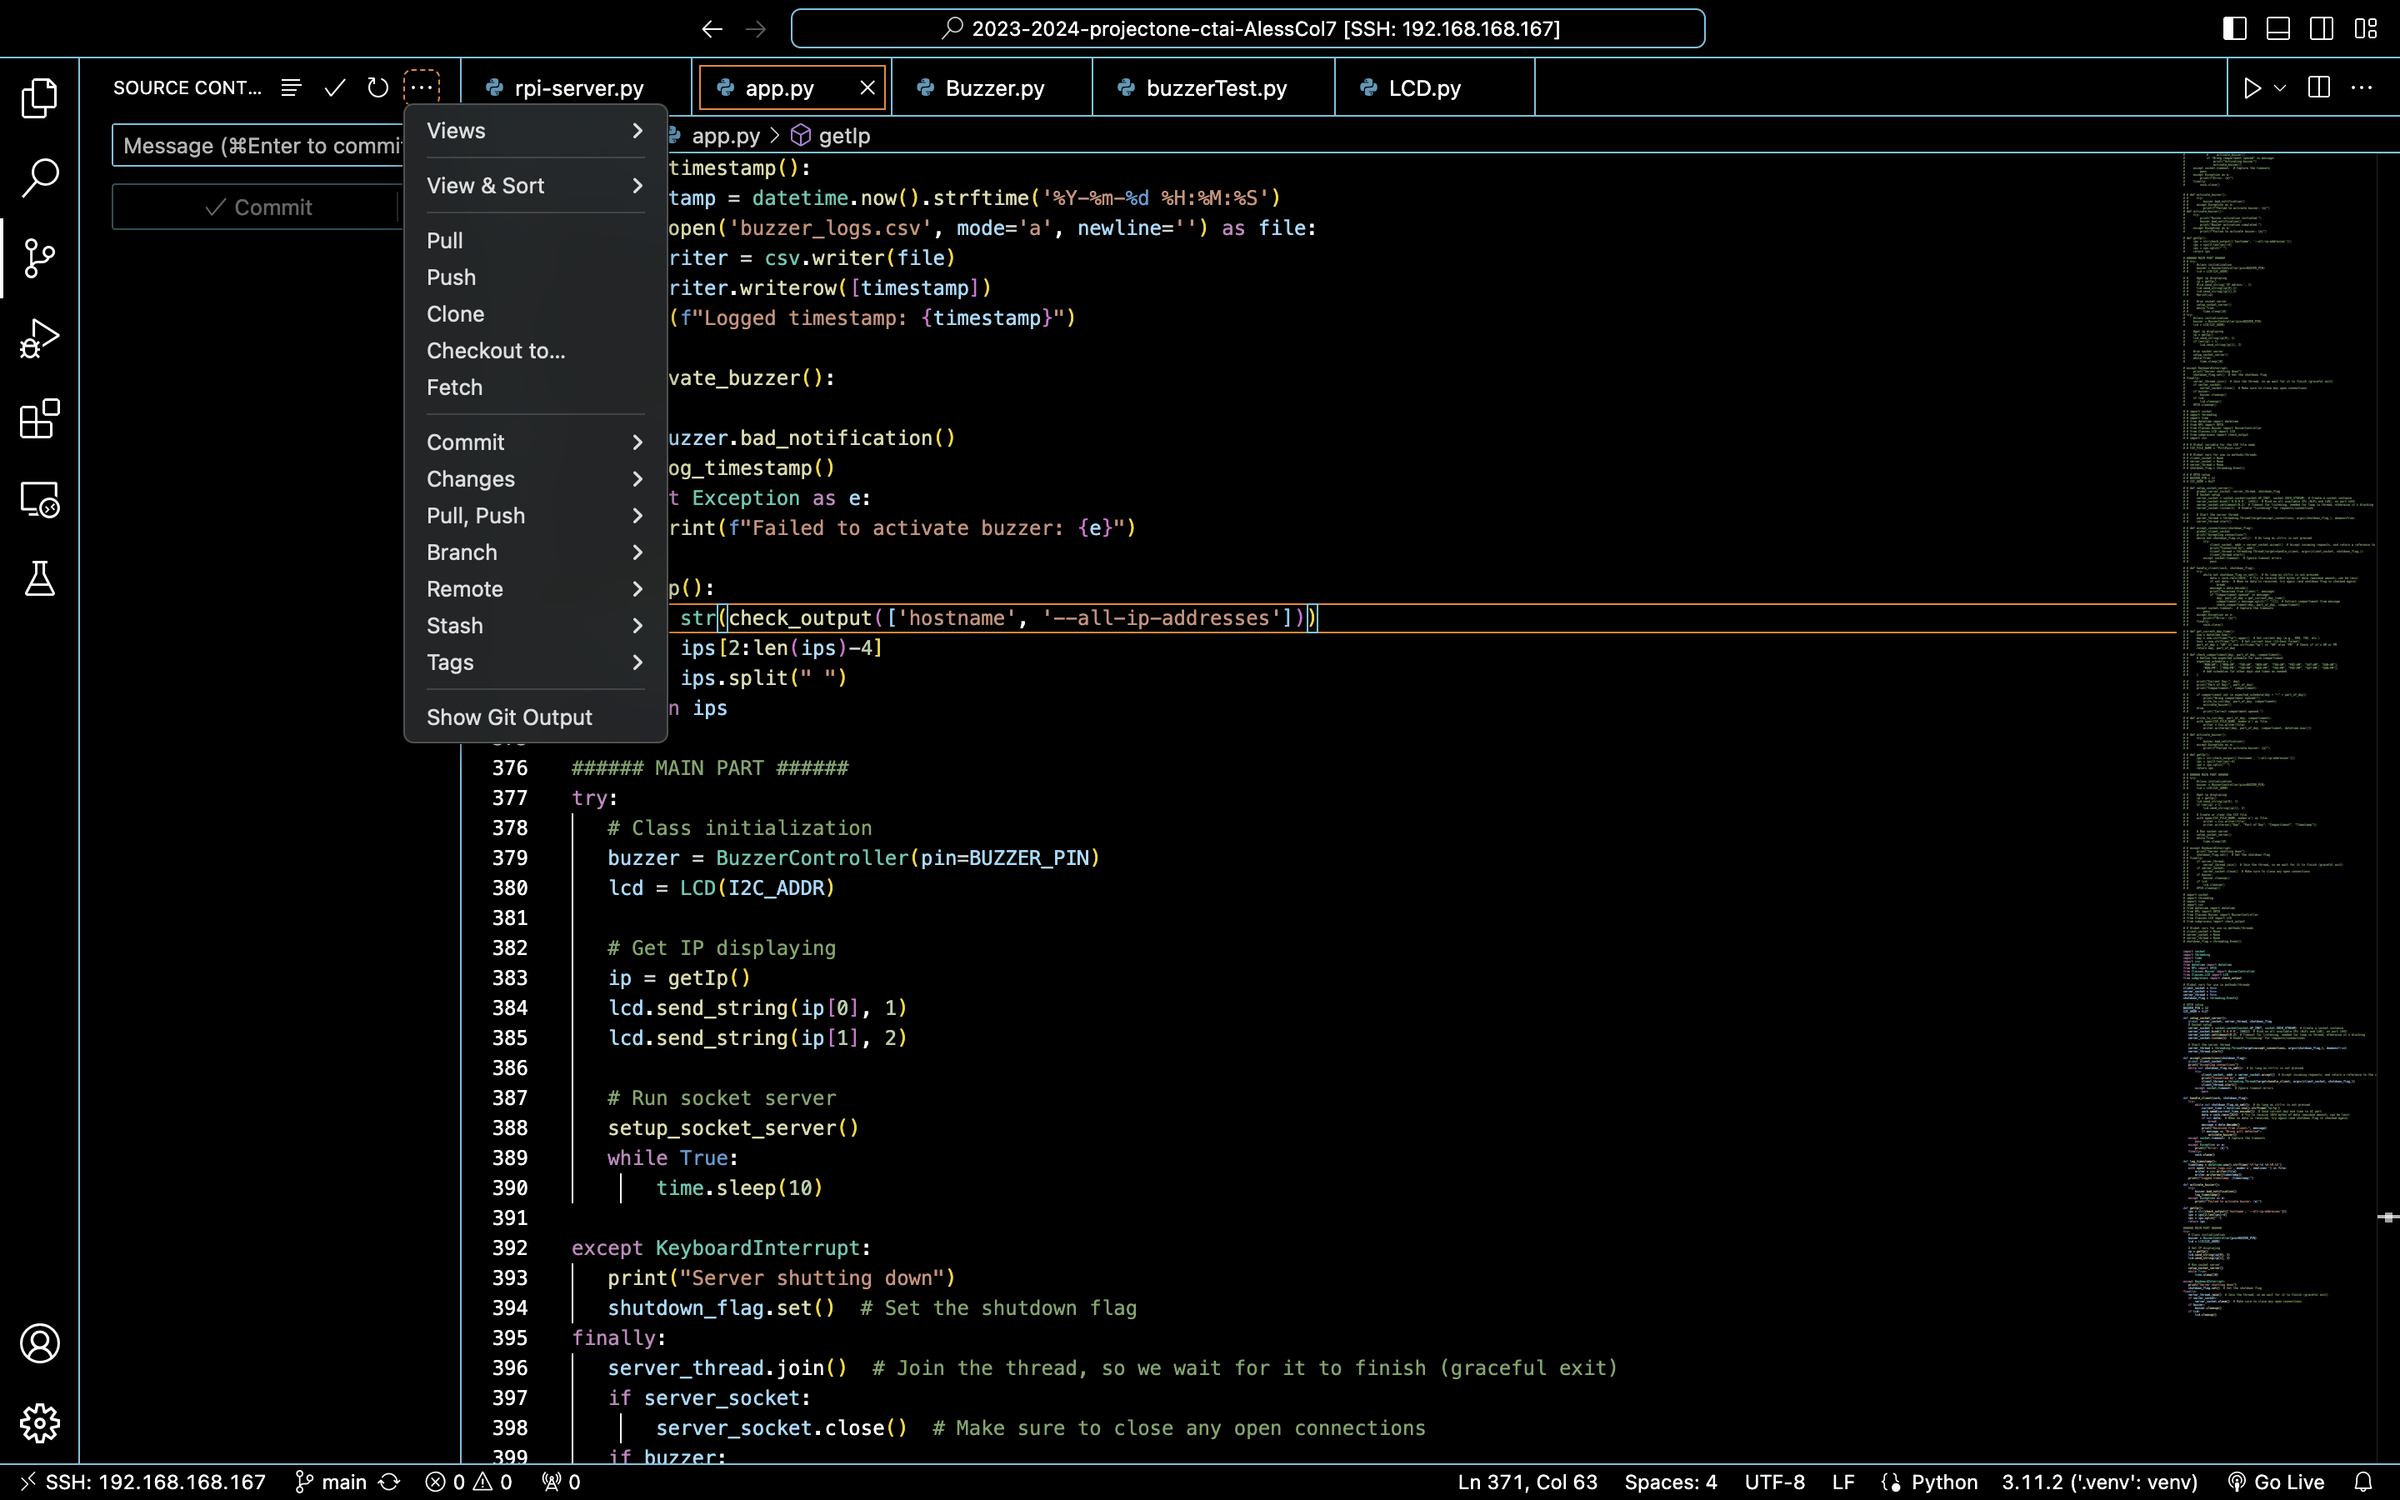Open the Explorer view icon

[x=40, y=97]
